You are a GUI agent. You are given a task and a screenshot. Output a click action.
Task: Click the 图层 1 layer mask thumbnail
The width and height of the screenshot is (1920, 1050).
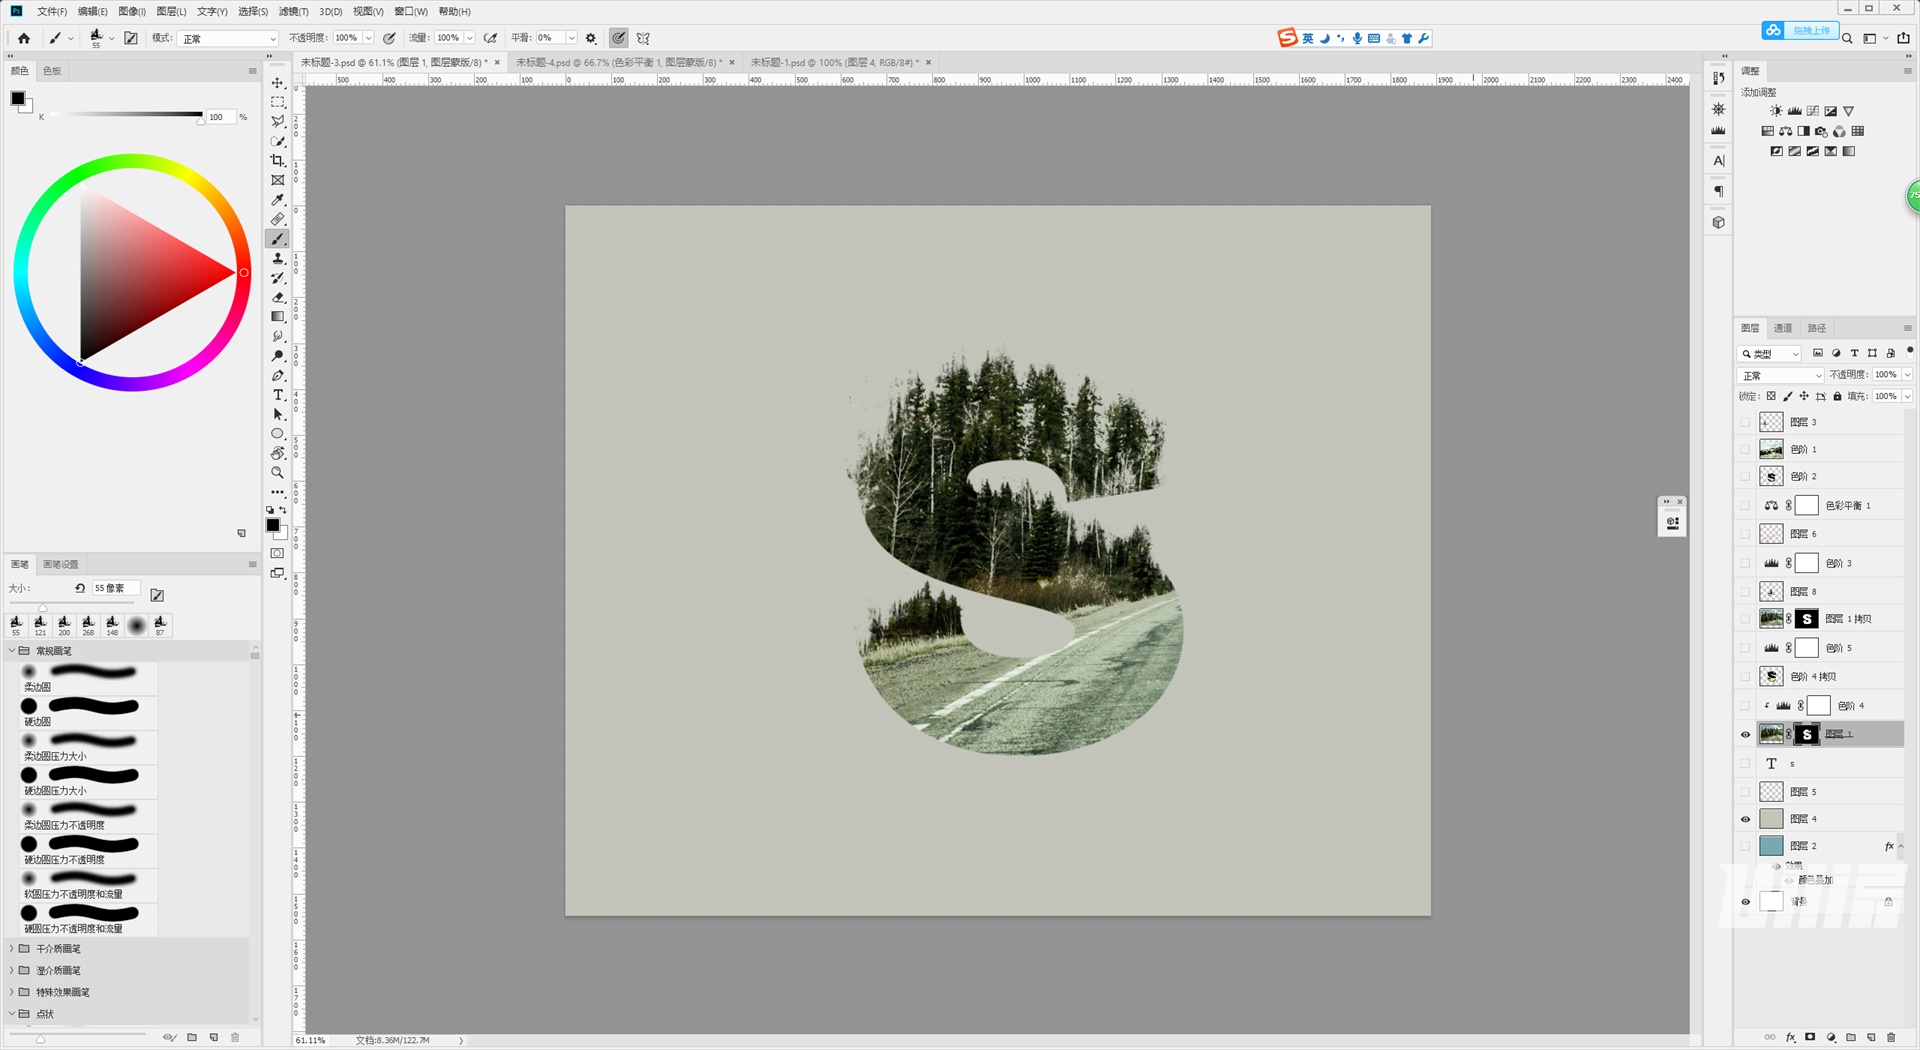1807,734
